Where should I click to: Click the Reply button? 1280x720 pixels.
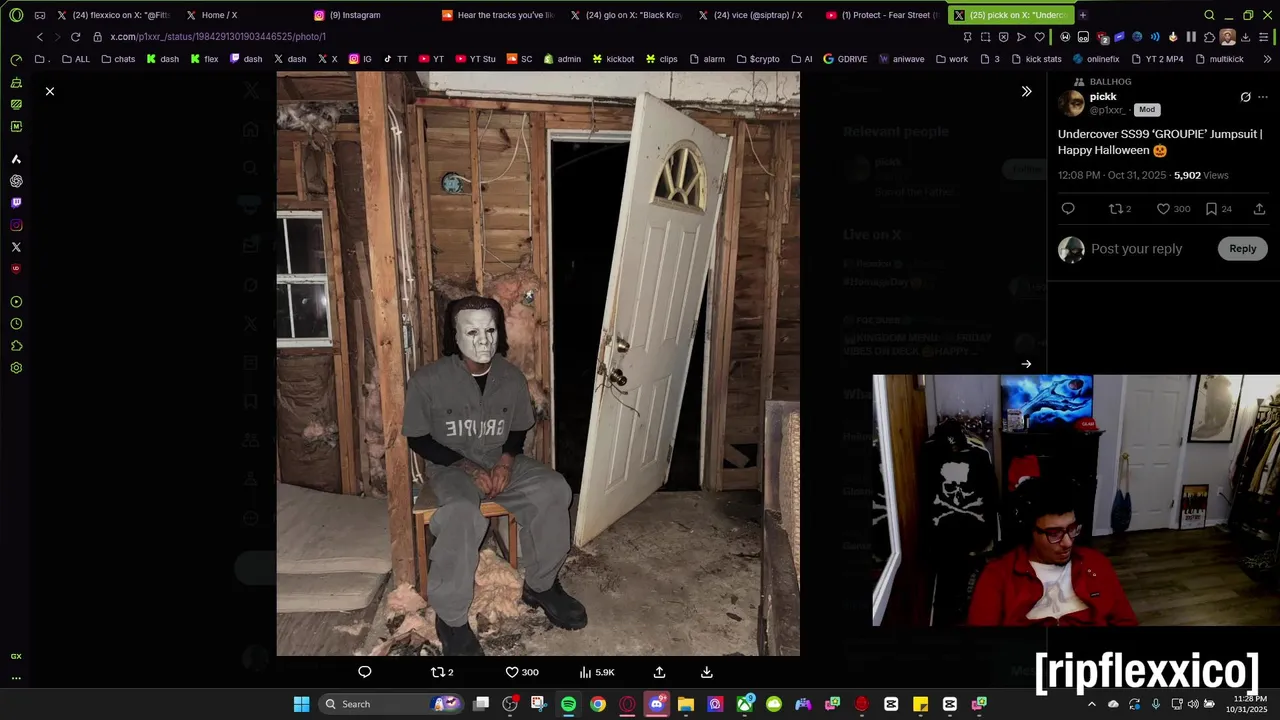(x=1243, y=249)
